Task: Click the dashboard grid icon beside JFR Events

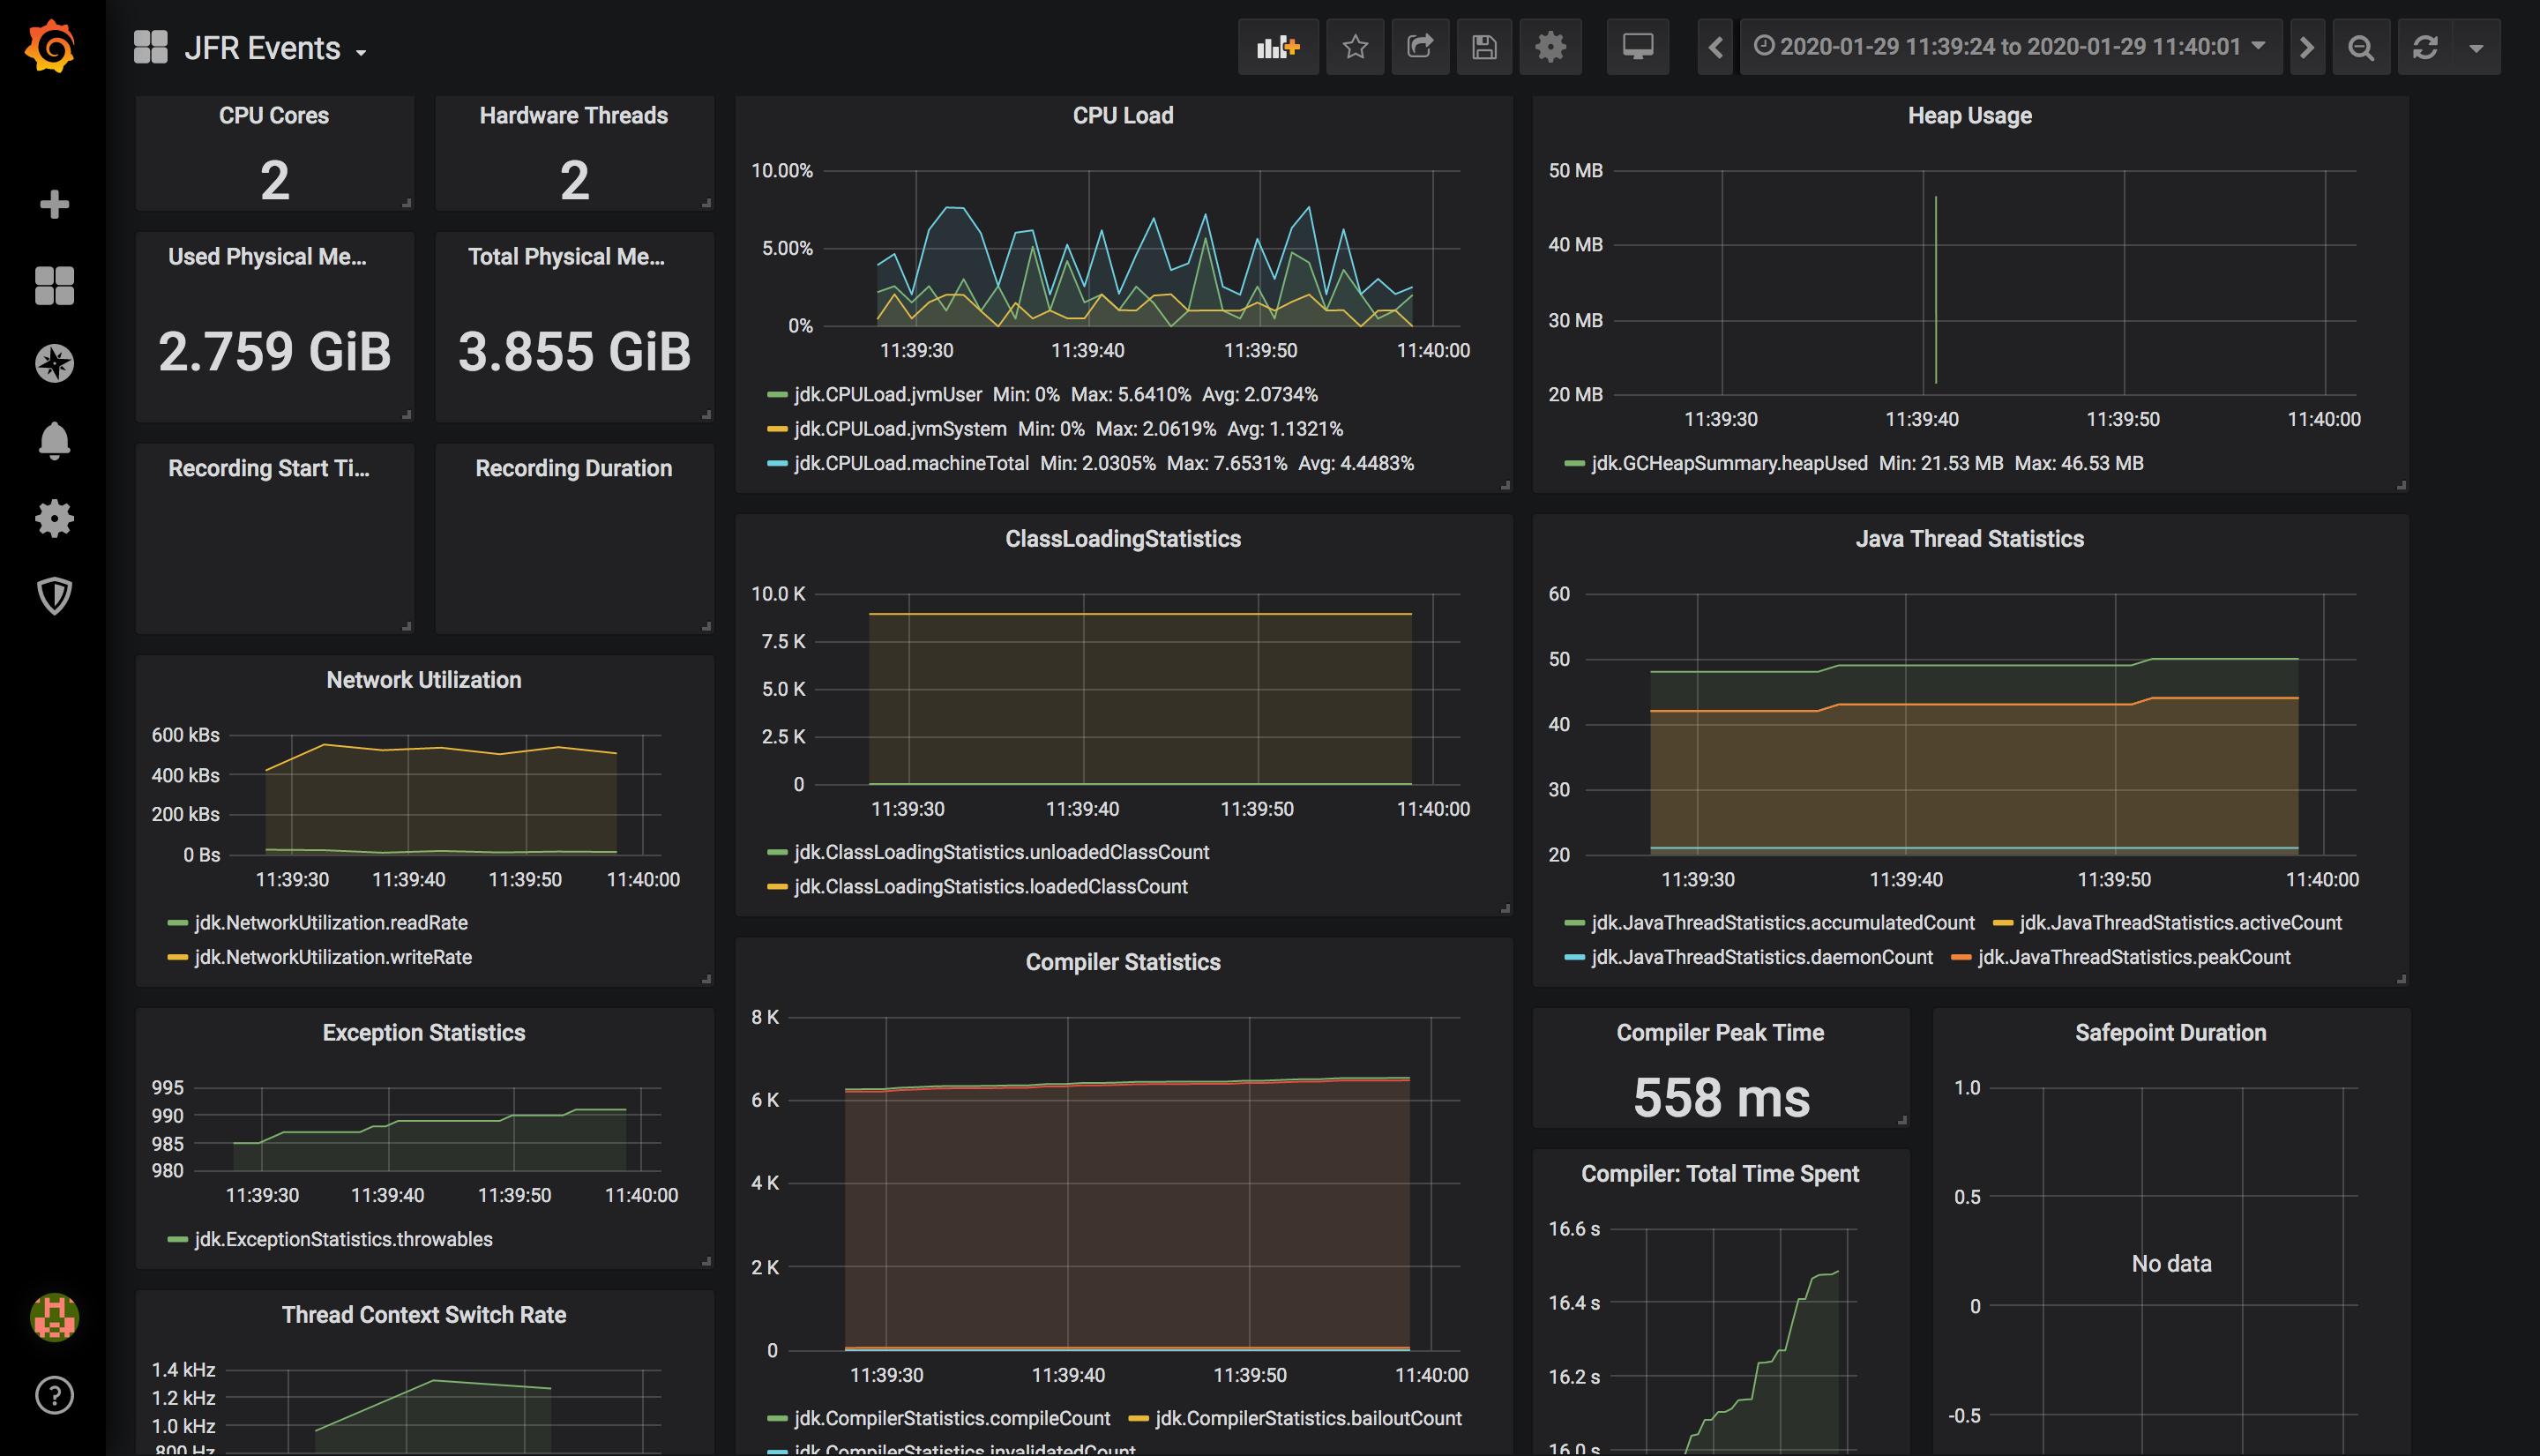Action: (x=151, y=47)
